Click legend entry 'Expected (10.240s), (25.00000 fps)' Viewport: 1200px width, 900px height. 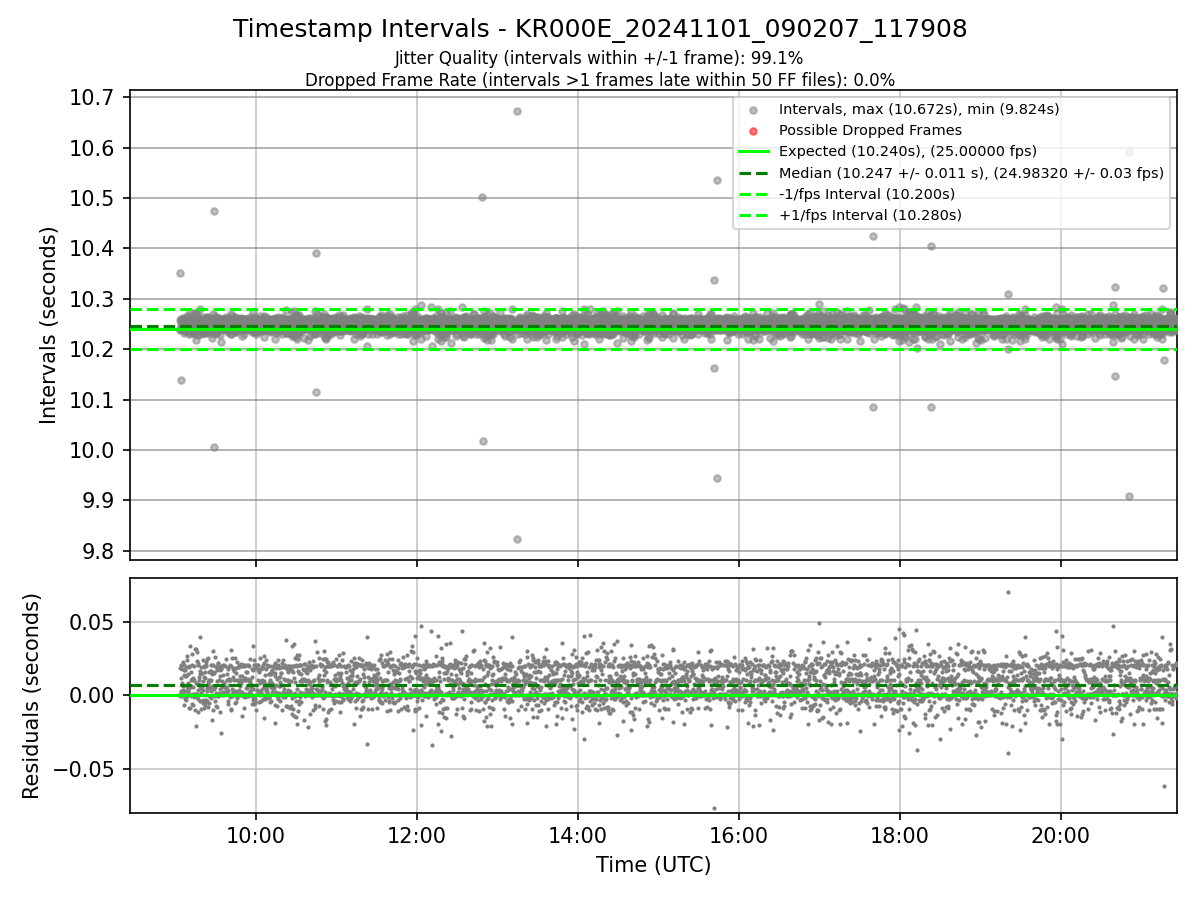pos(908,151)
